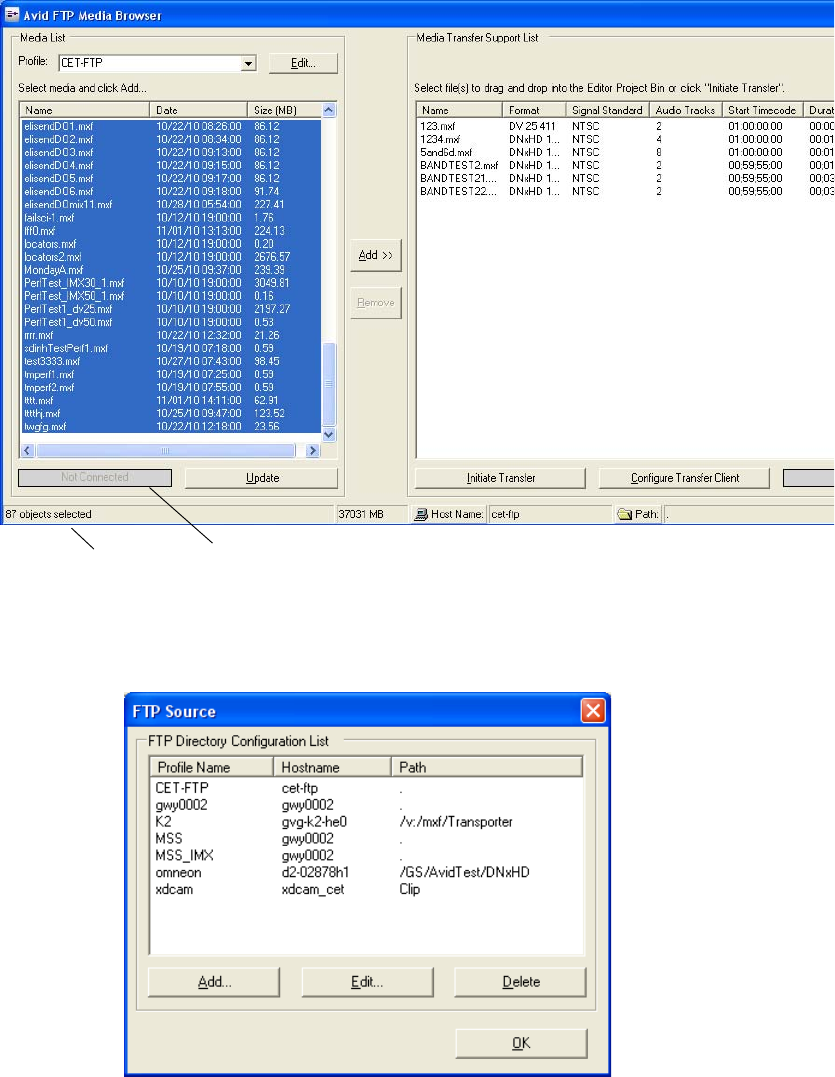Click Media List scroll down arrow
This screenshot has height=1077, width=835.
pos(329,434)
